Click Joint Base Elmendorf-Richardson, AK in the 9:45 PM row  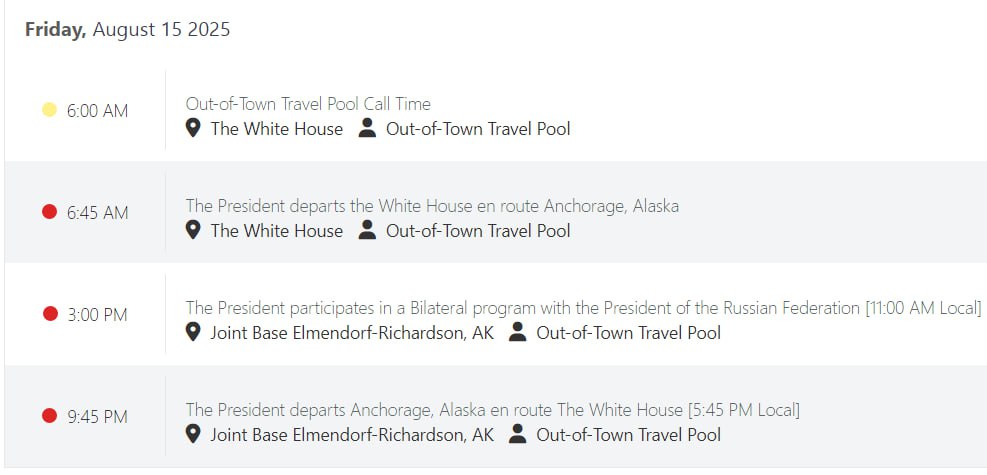352,434
